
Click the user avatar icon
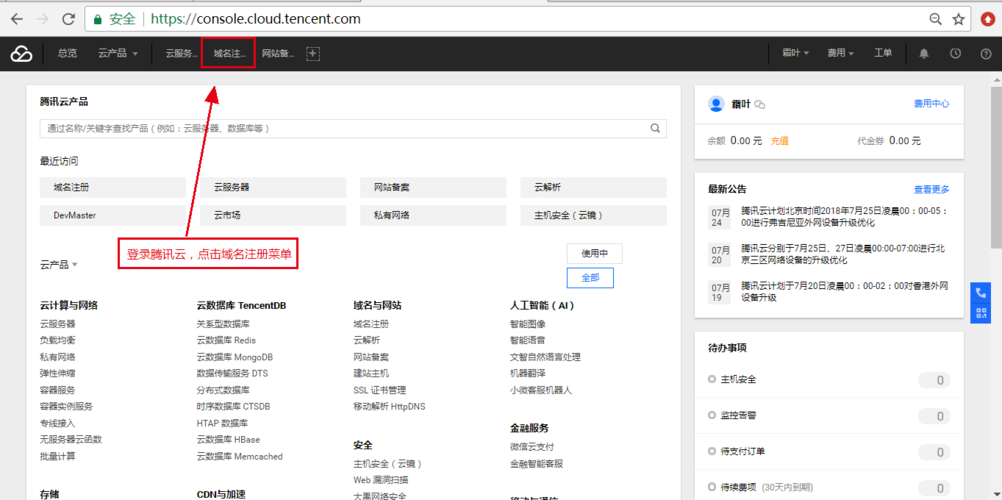(716, 104)
